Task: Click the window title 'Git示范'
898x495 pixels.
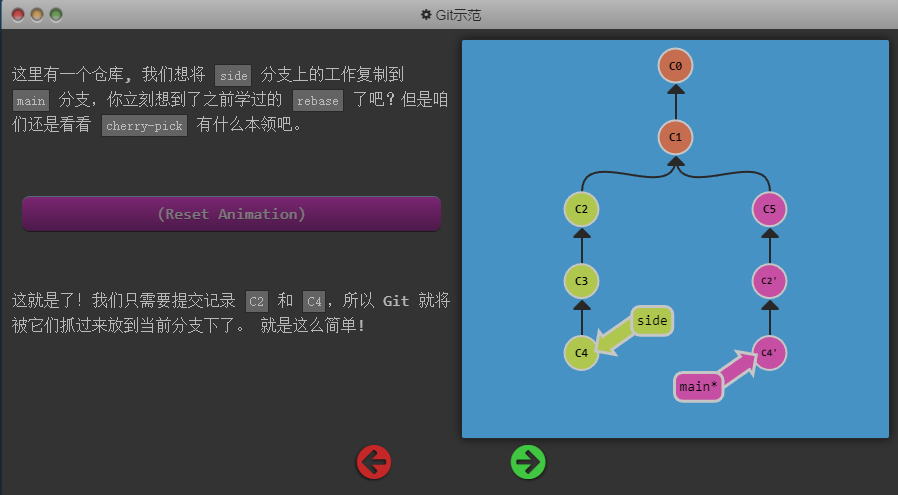Action: (458, 14)
